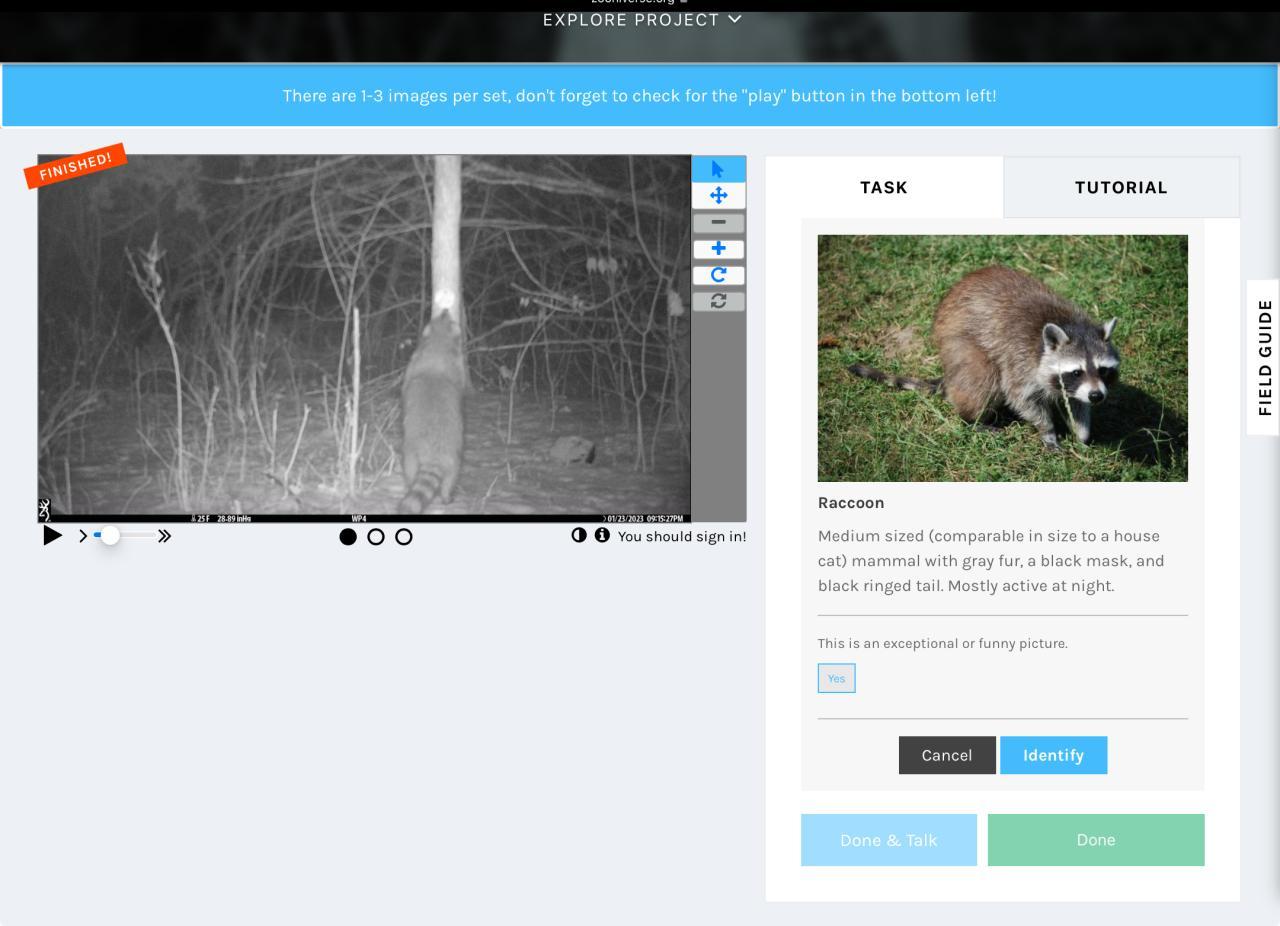Switch to the TUTORIAL tab

pos(1121,187)
